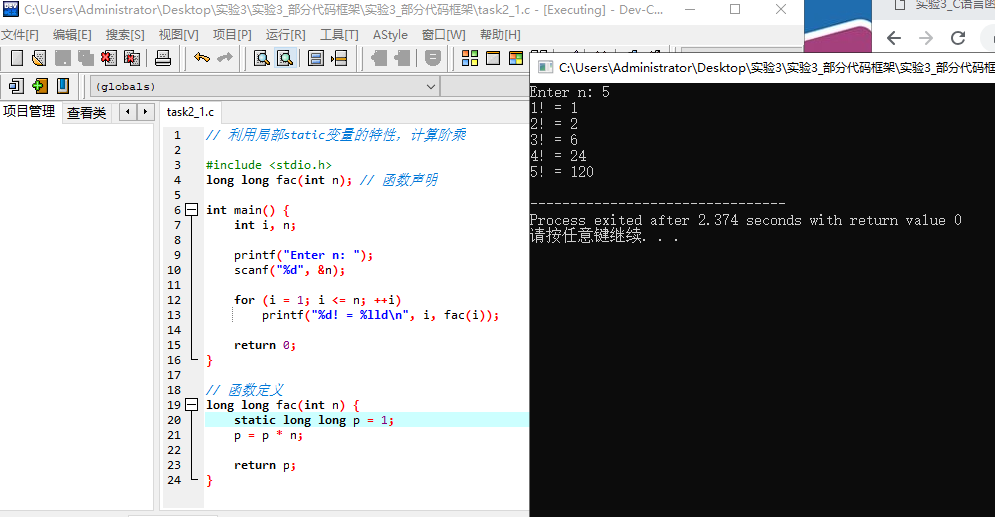Click line number 13 in the gutter
995x517 pixels.
click(174, 315)
